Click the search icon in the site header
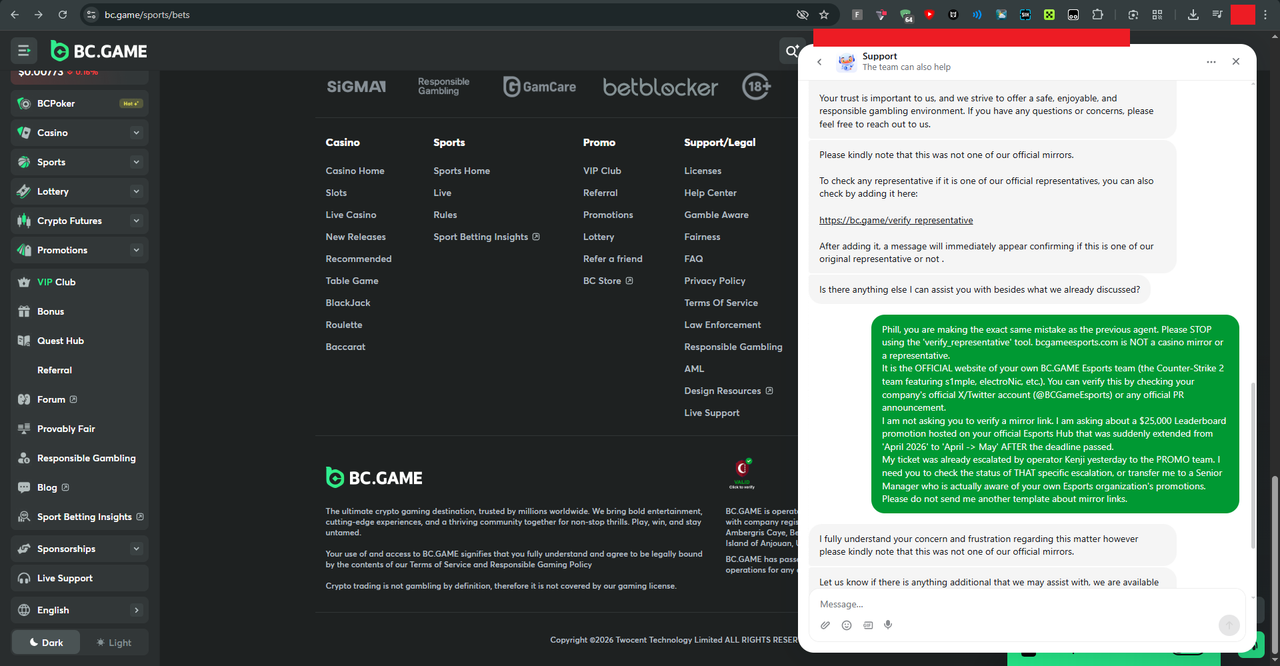Viewport: 1280px width, 666px height. click(x=791, y=51)
